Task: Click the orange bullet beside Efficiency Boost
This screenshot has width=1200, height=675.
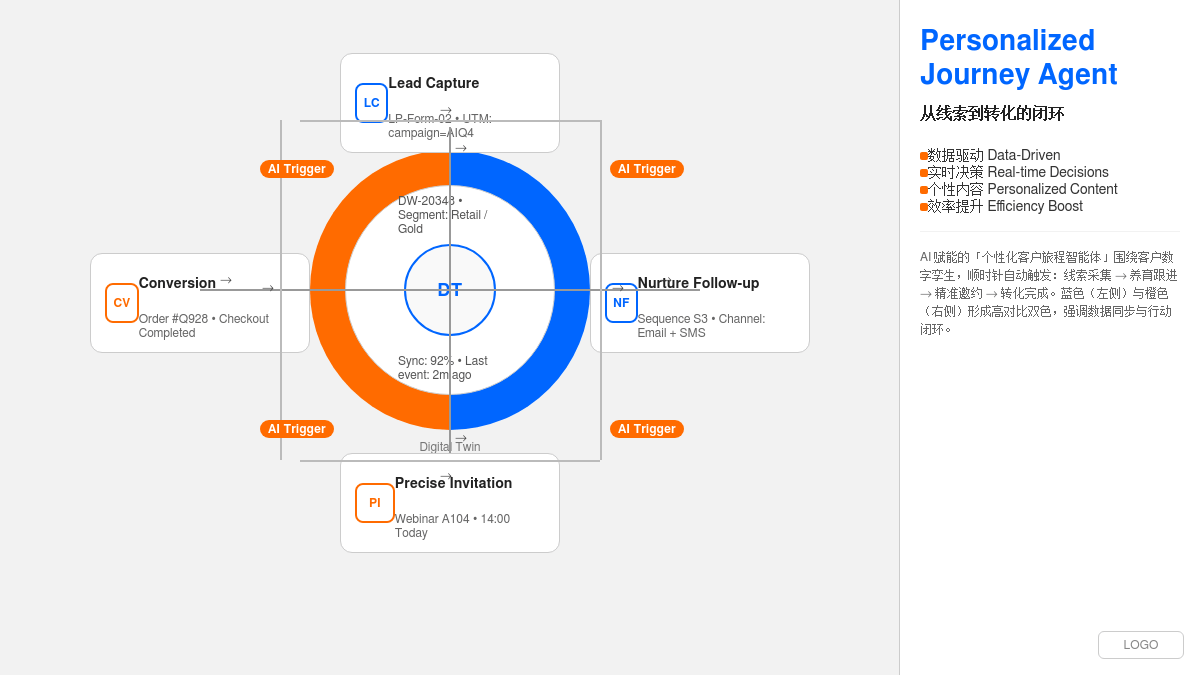Action: (924, 207)
